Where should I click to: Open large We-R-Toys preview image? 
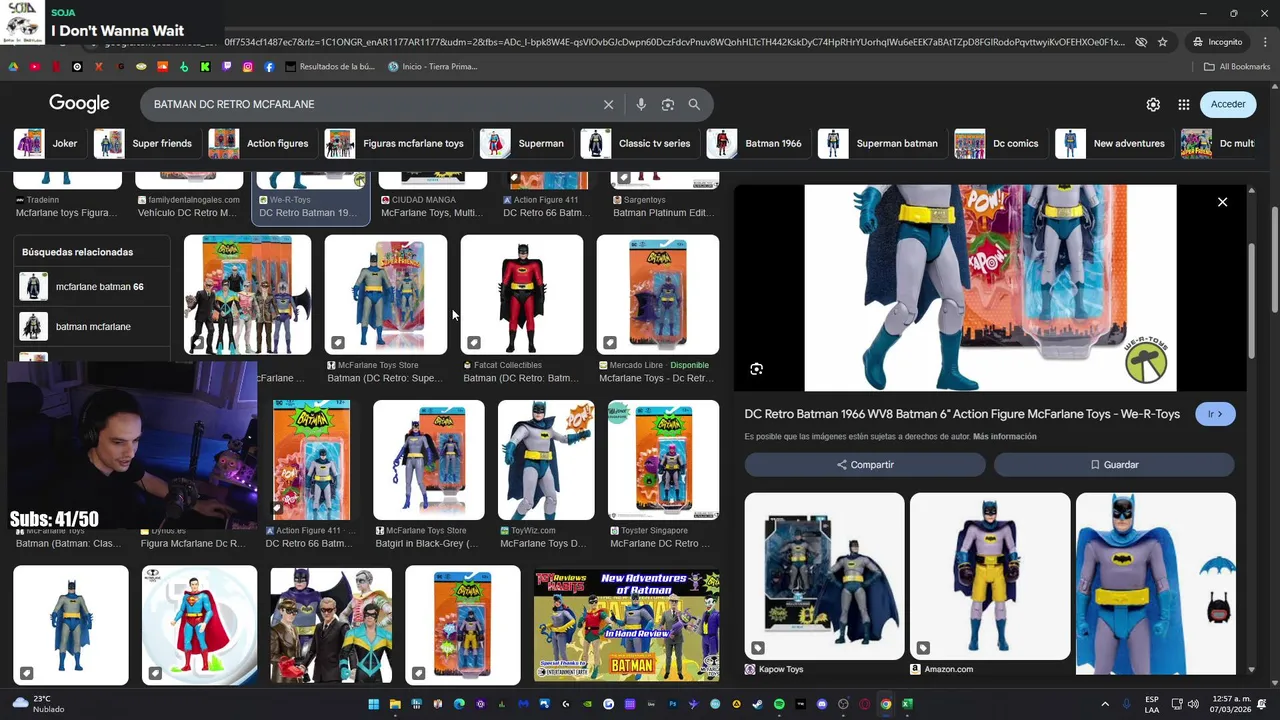(990, 288)
